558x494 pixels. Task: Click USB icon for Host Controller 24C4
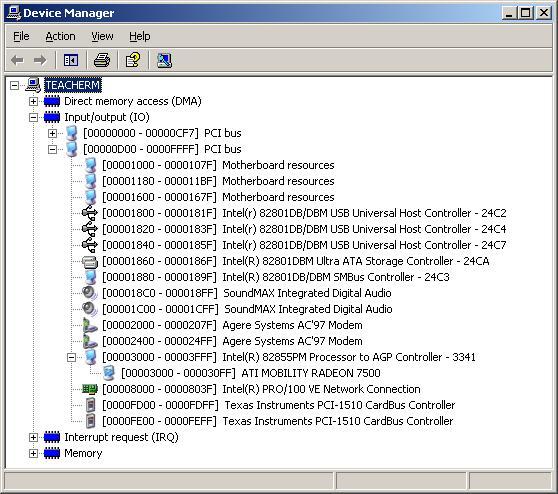tap(89, 229)
